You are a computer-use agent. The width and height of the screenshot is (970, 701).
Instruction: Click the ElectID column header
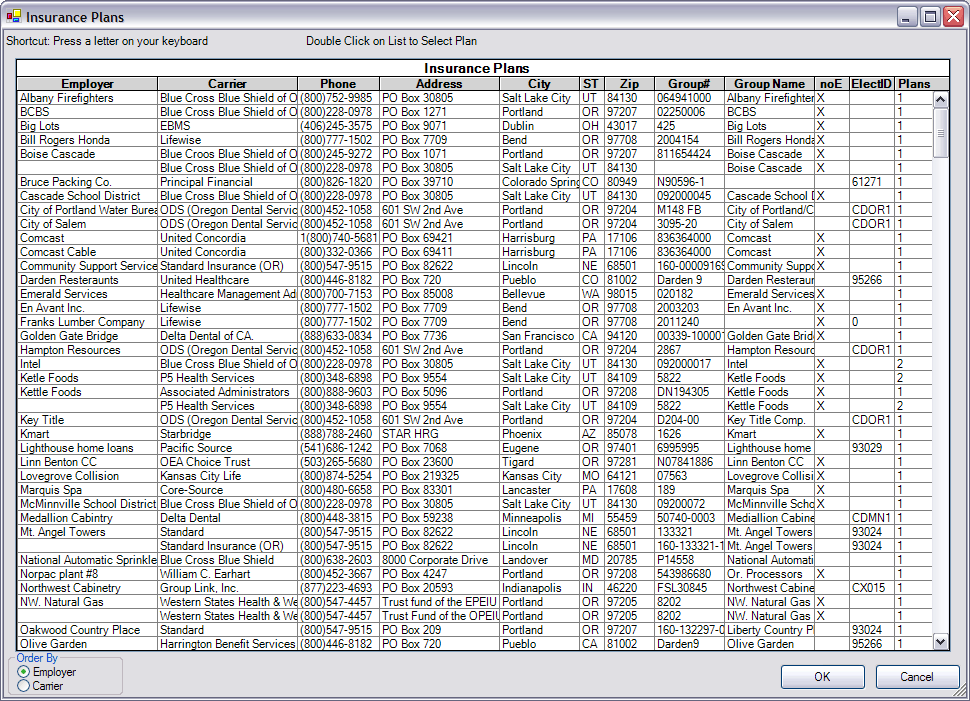(x=870, y=84)
